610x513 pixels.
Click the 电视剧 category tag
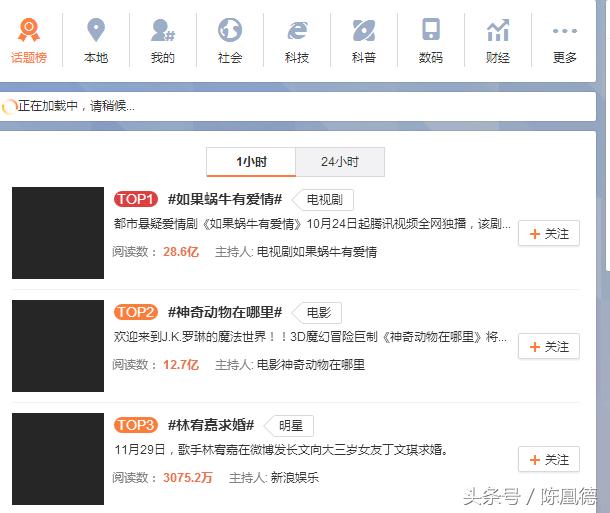click(x=323, y=200)
